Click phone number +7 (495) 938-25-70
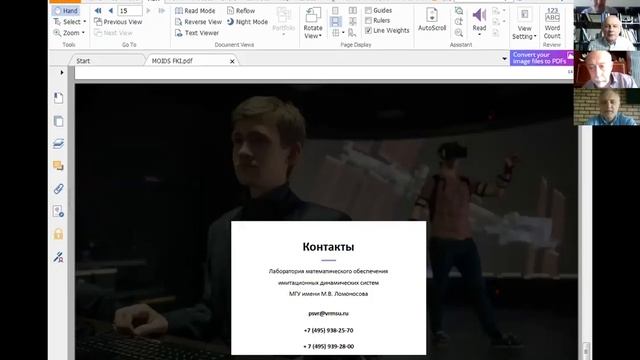The image size is (640, 360). click(329, 330)
